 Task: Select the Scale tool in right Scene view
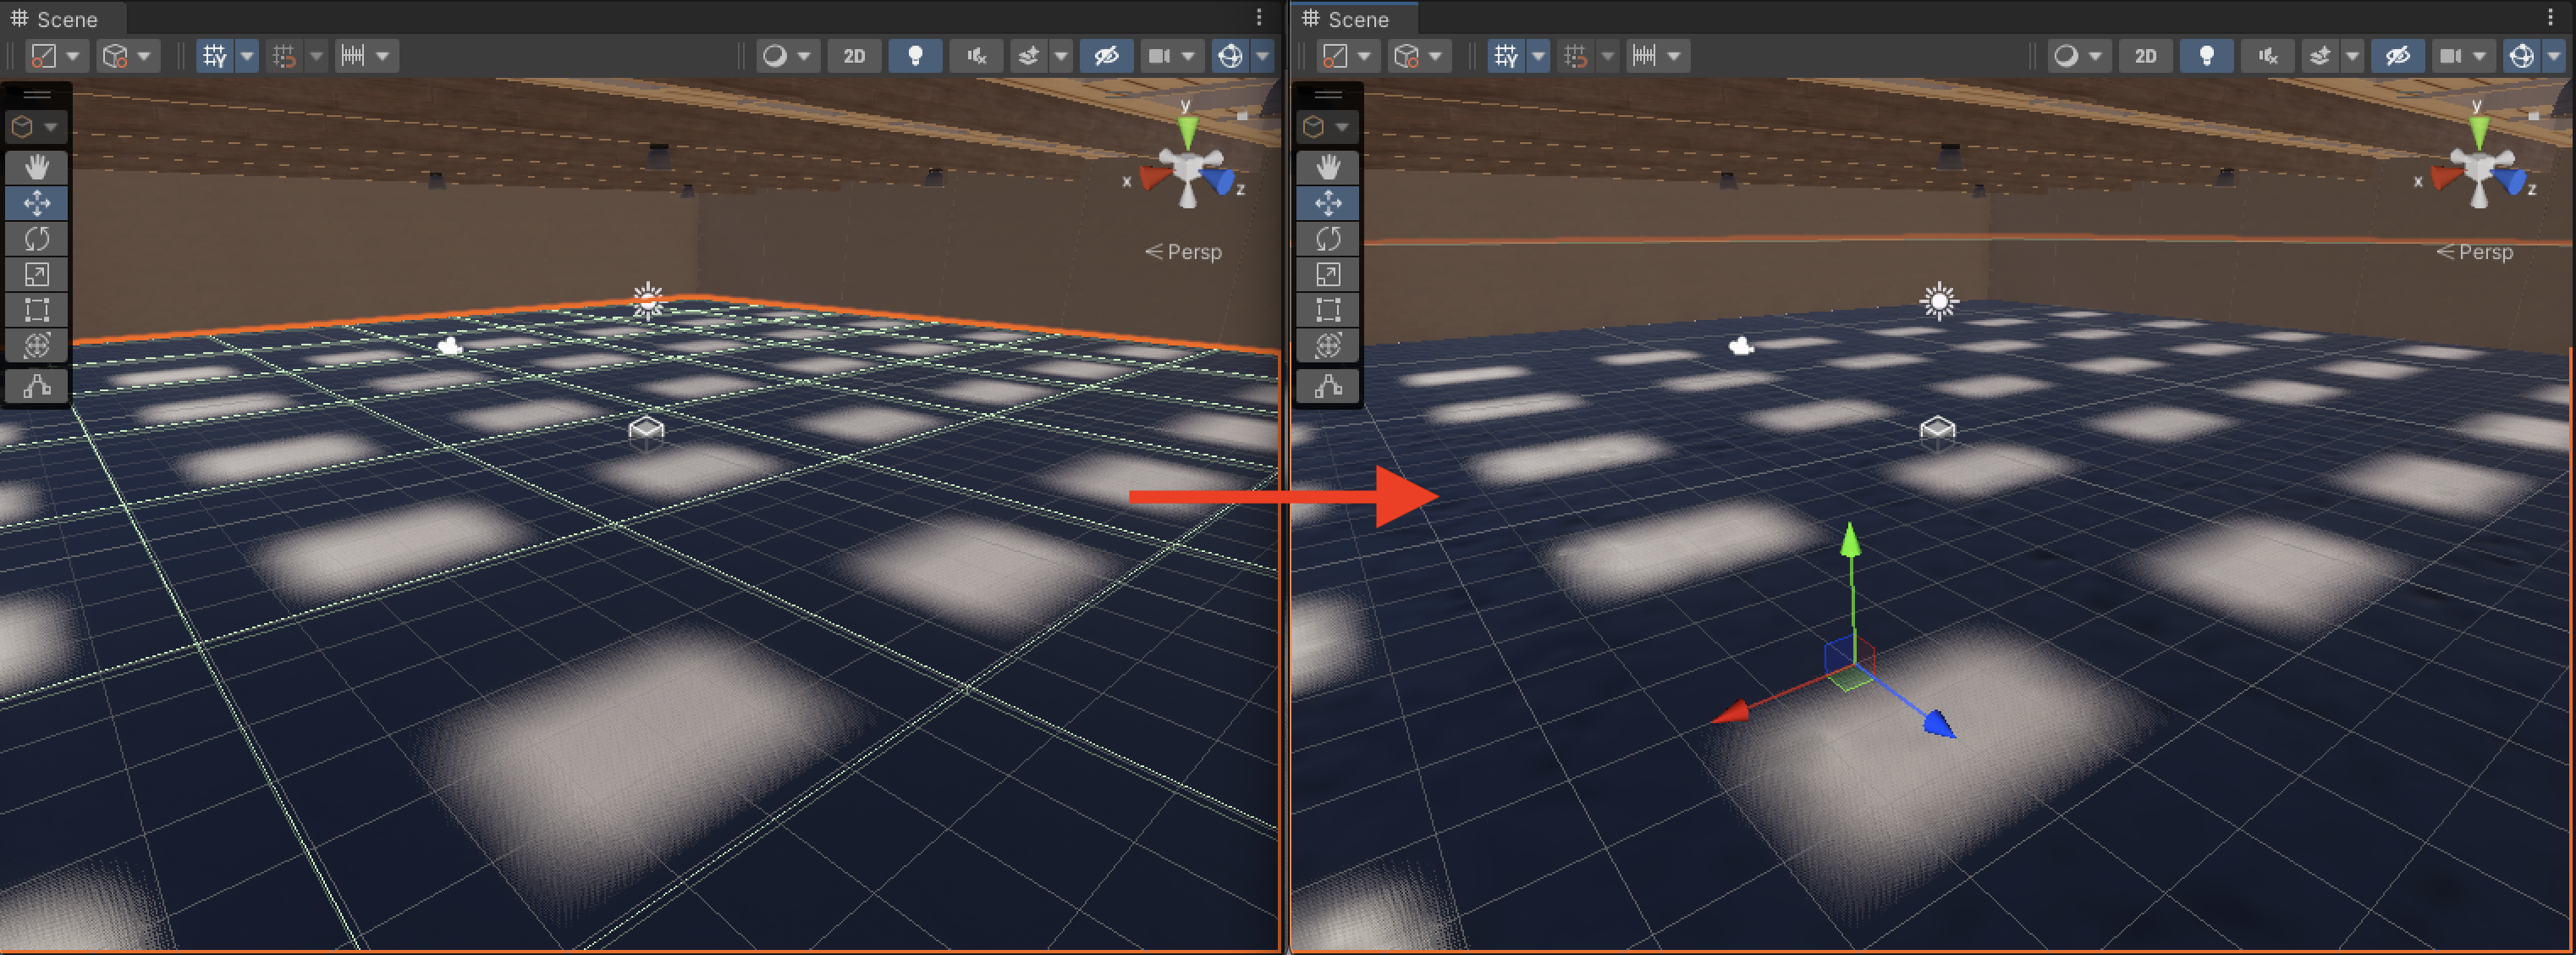pos(1328,274)
